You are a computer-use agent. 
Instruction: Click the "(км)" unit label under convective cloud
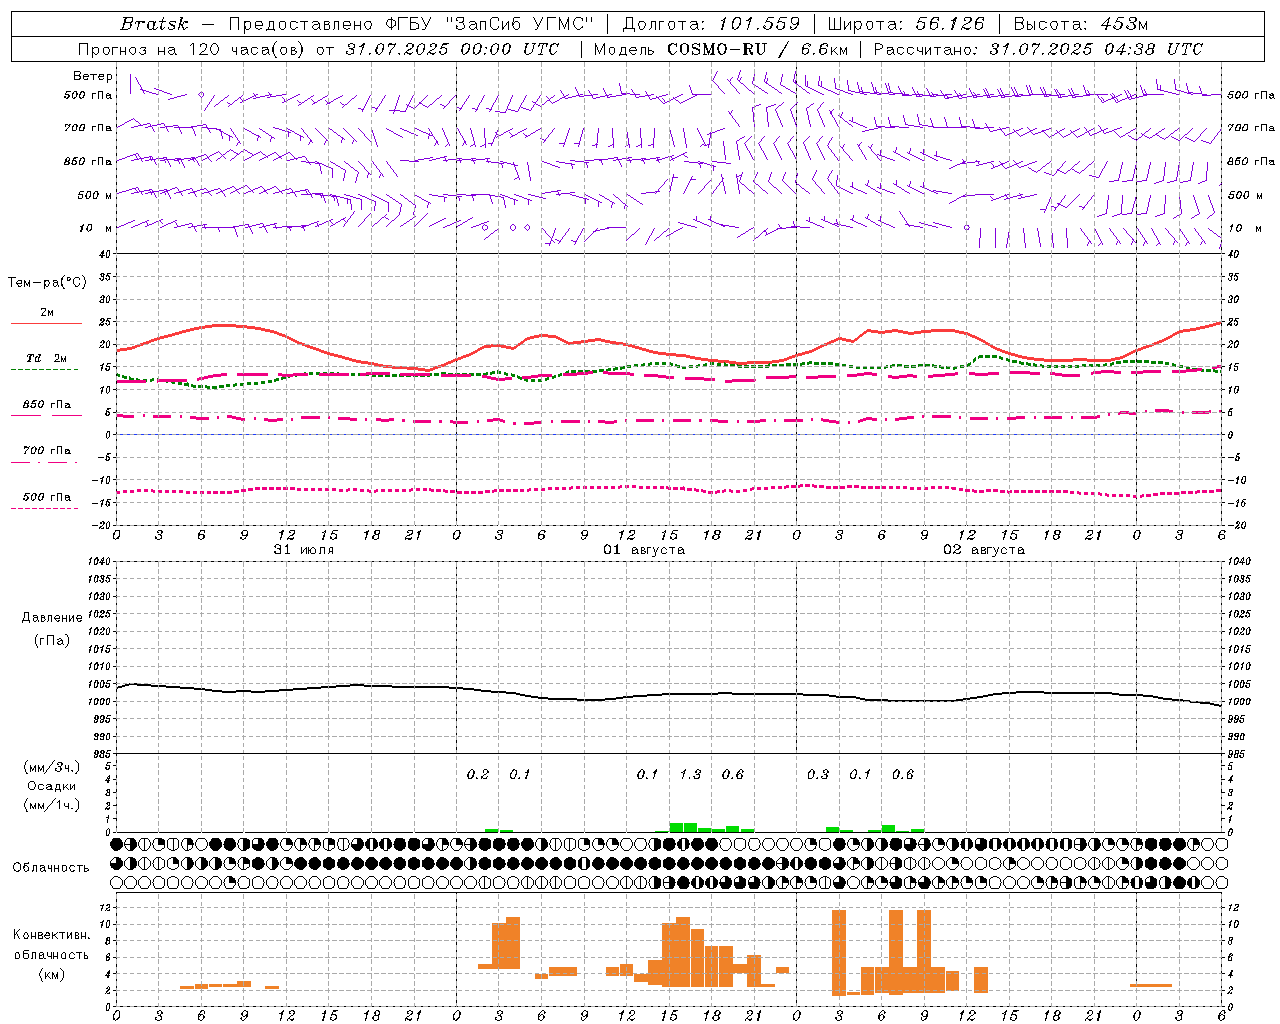[52, 974]
